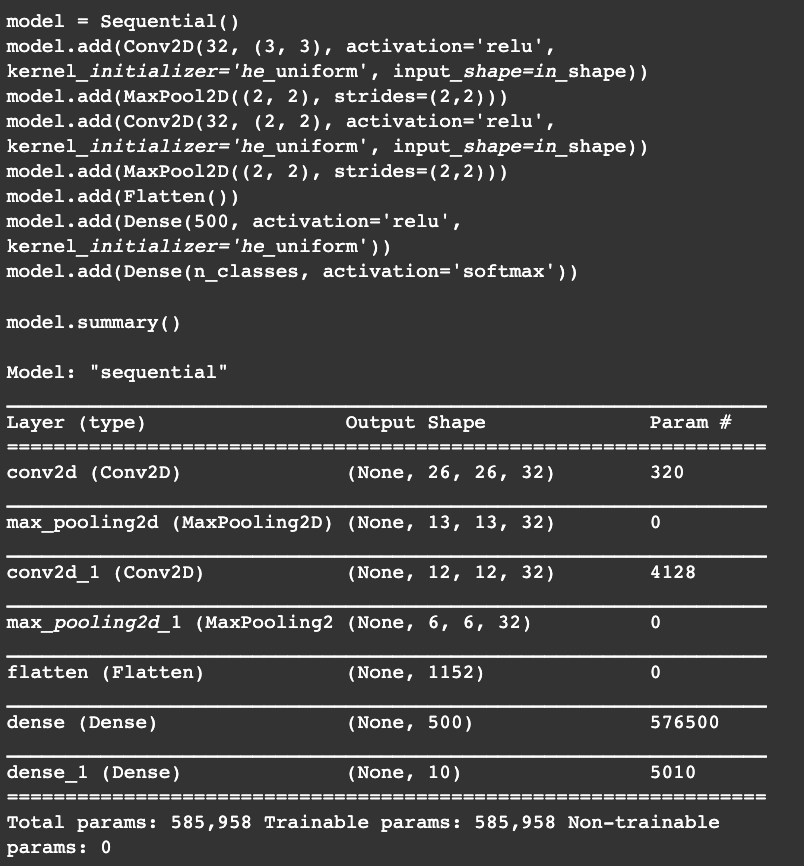This screenshot has width=804, height=866.
Task: Select the conv2d (Conv2D) row name
Action: pyautogui.click(x=93, y=473)
